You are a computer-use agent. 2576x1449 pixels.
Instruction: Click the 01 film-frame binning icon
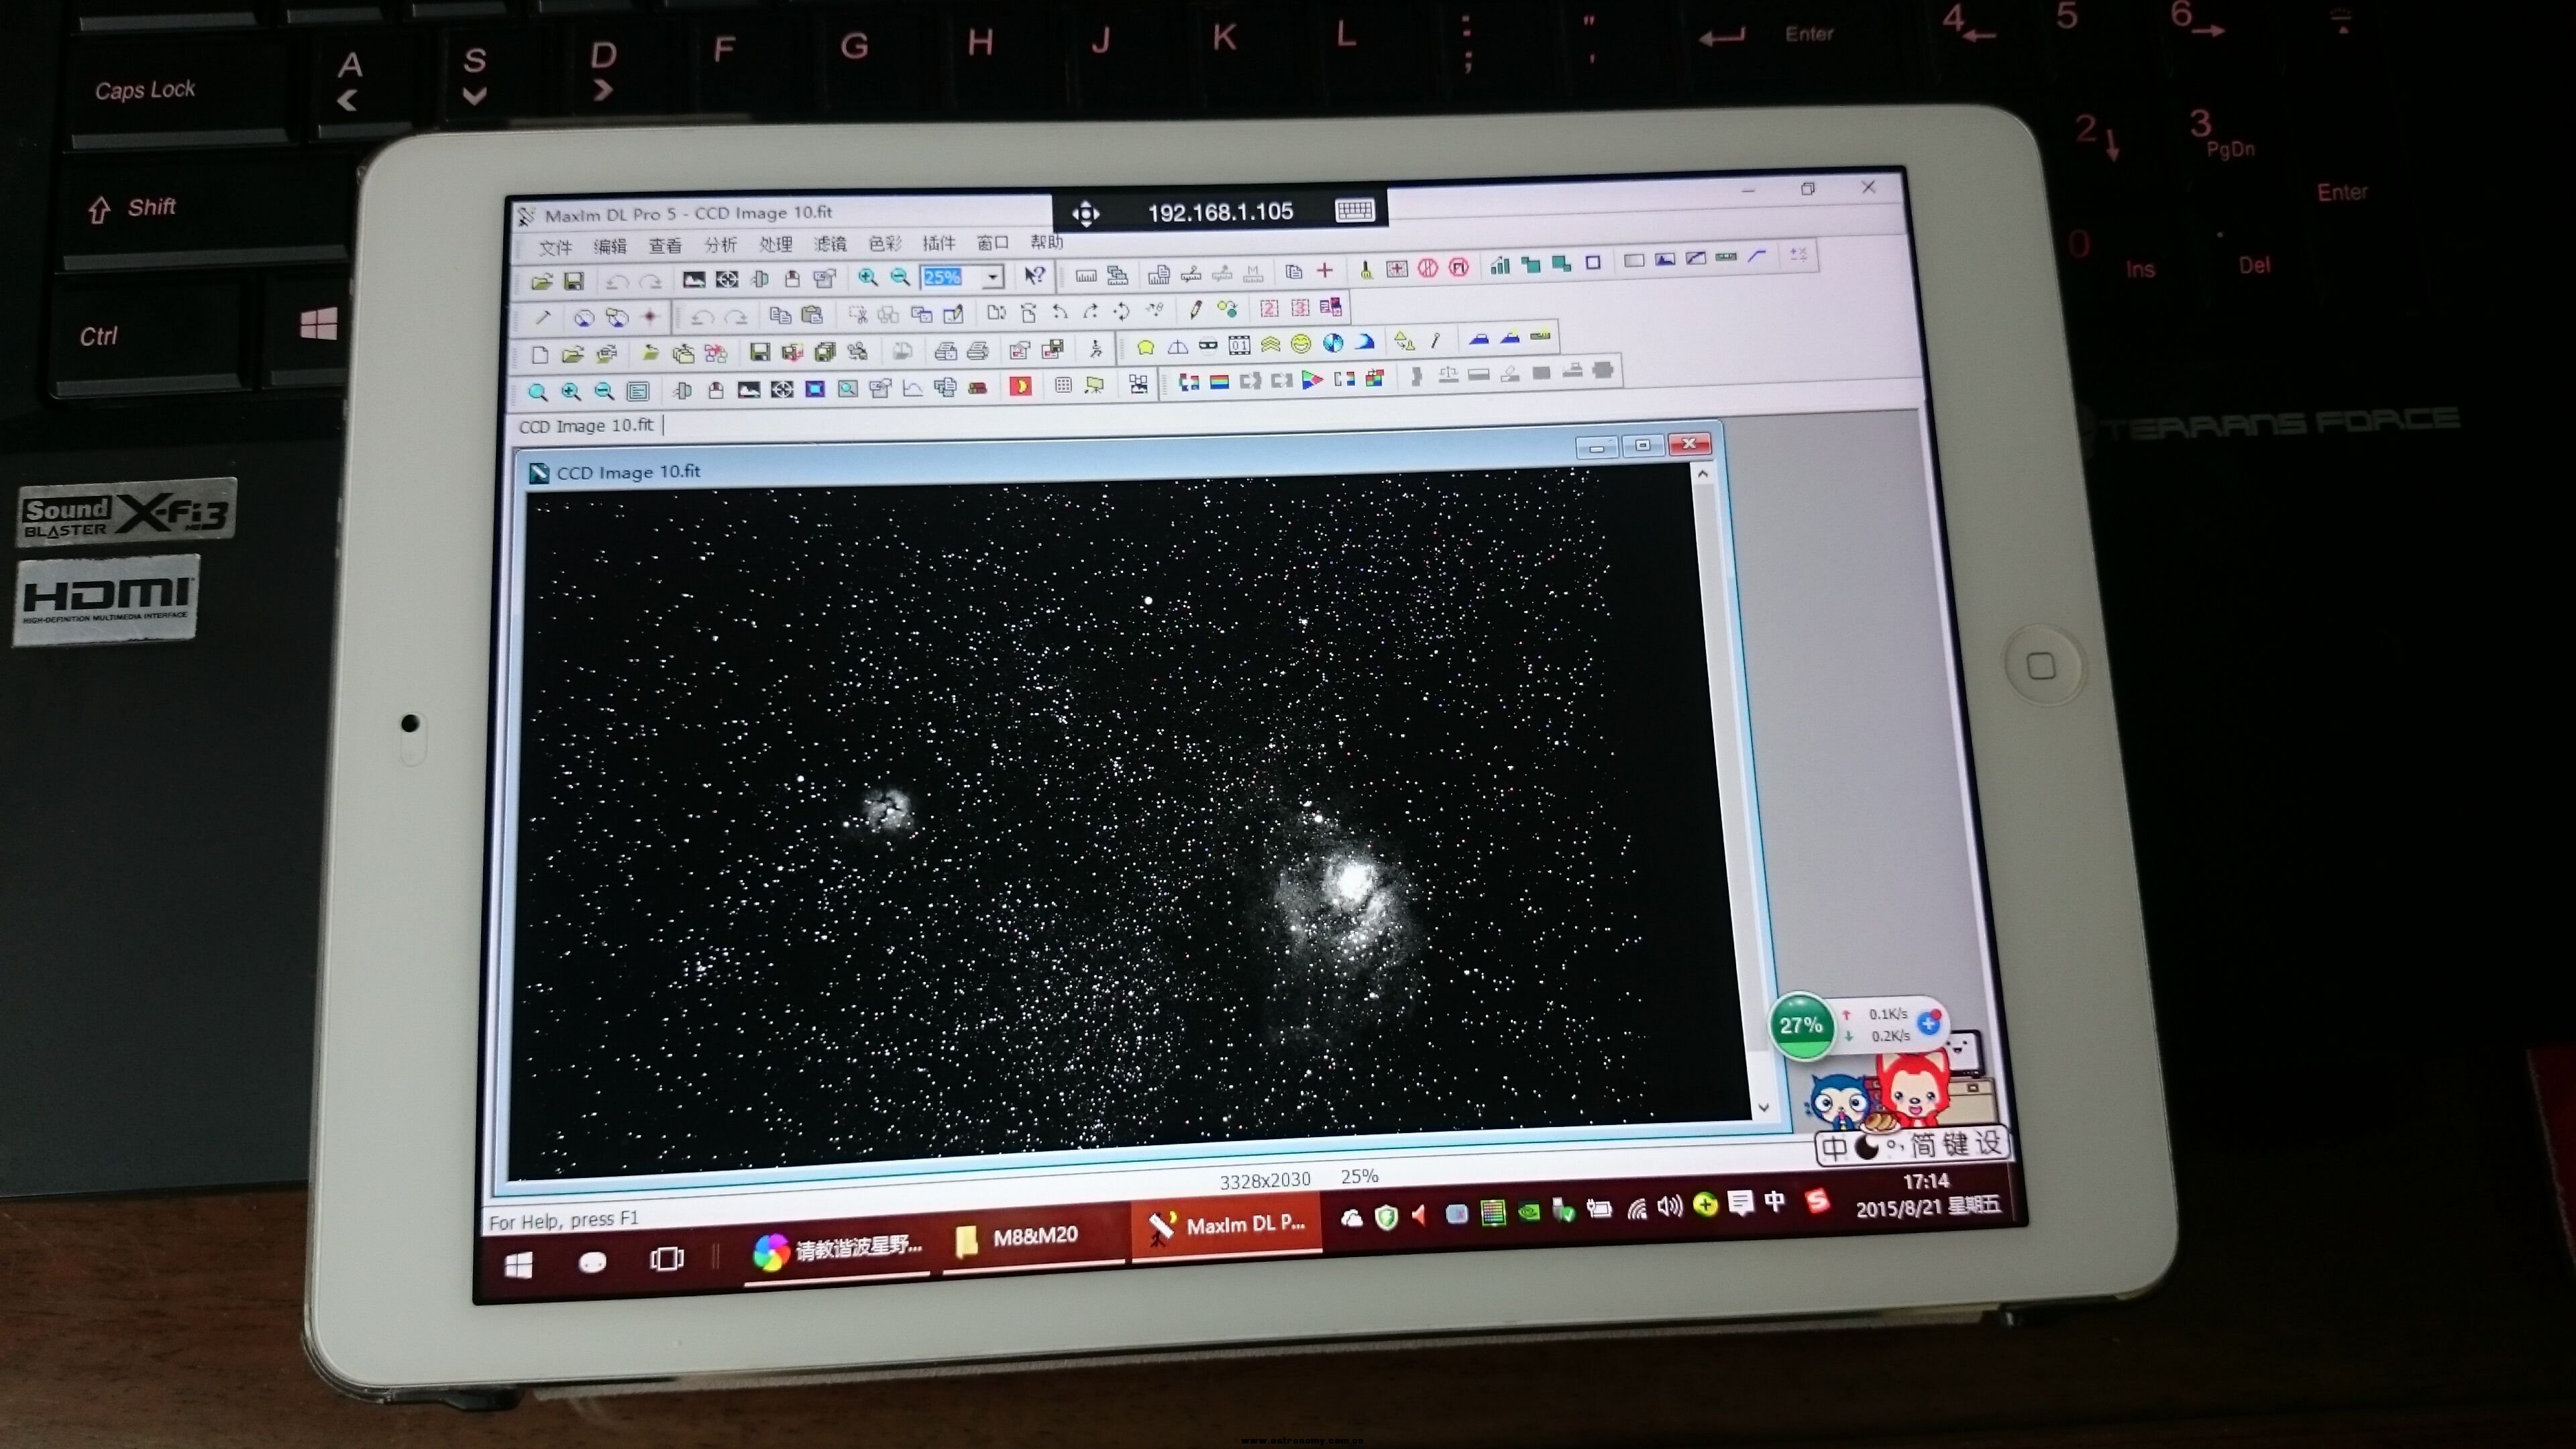pyautogui.click(x=1239, y=346)
